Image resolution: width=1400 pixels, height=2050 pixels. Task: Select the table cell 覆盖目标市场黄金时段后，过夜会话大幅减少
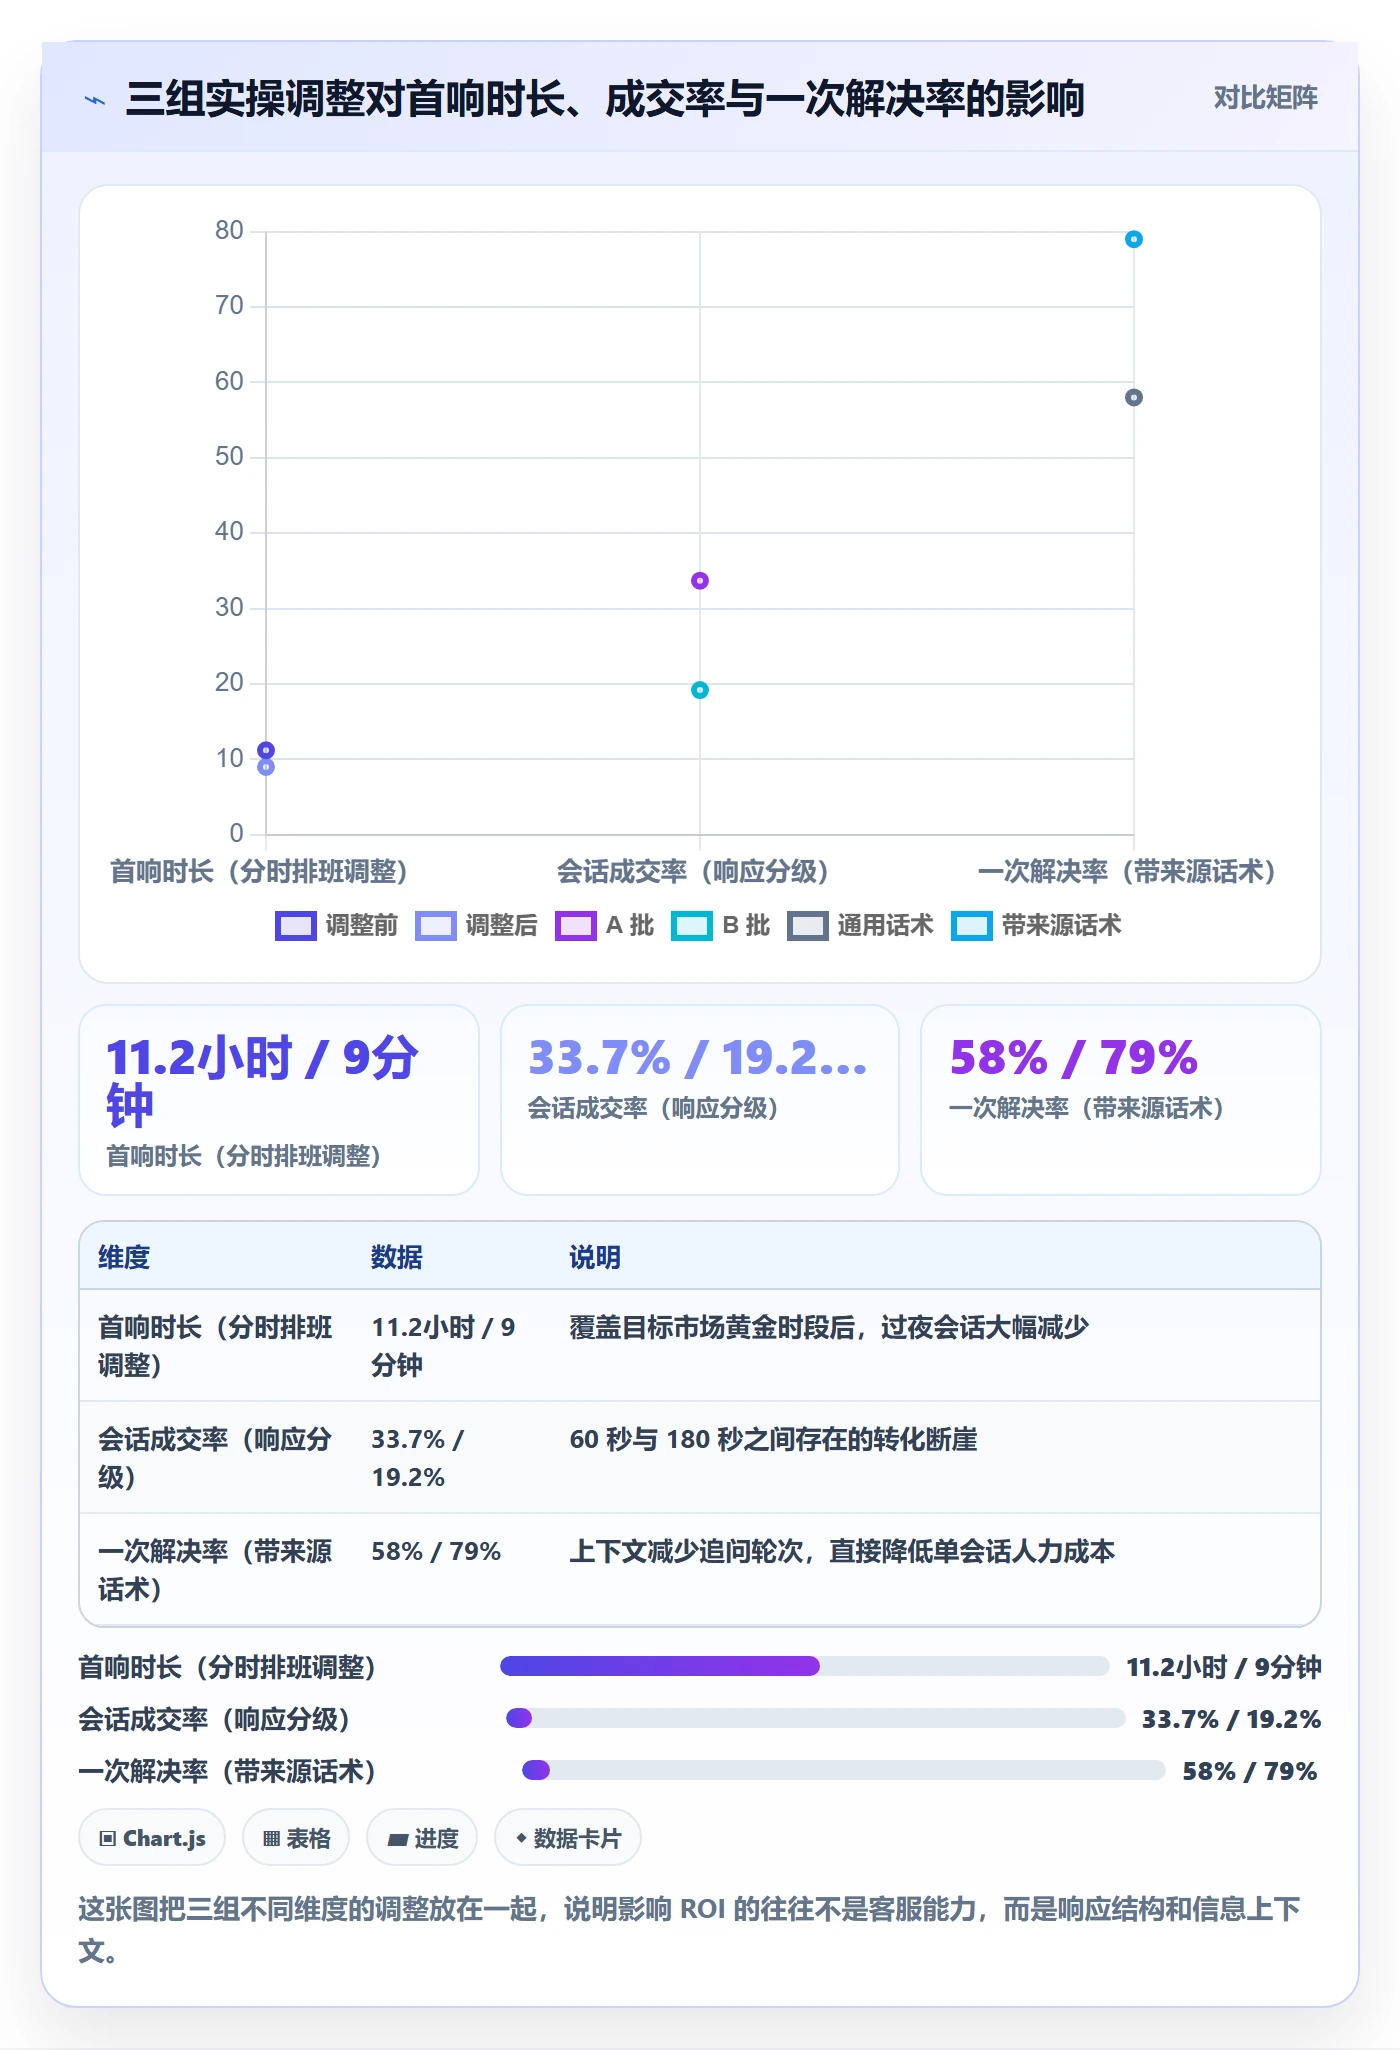tap(935, 1346)
